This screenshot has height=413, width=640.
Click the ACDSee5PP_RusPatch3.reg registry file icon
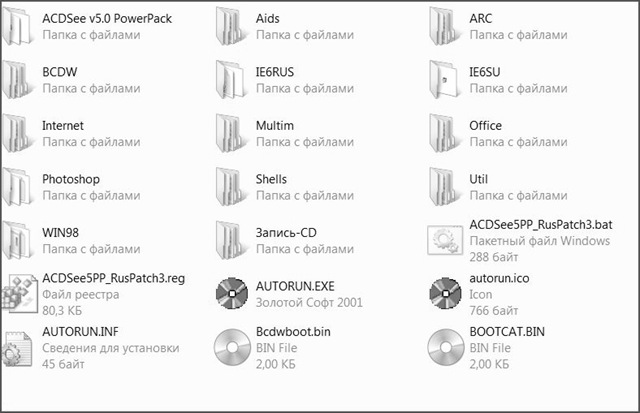click(x=19, y=294)
